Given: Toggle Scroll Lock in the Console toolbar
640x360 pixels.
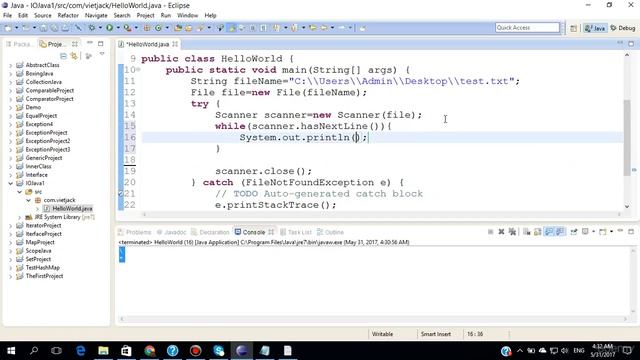Looking at the screenshot, I should [x=538, y=232].
